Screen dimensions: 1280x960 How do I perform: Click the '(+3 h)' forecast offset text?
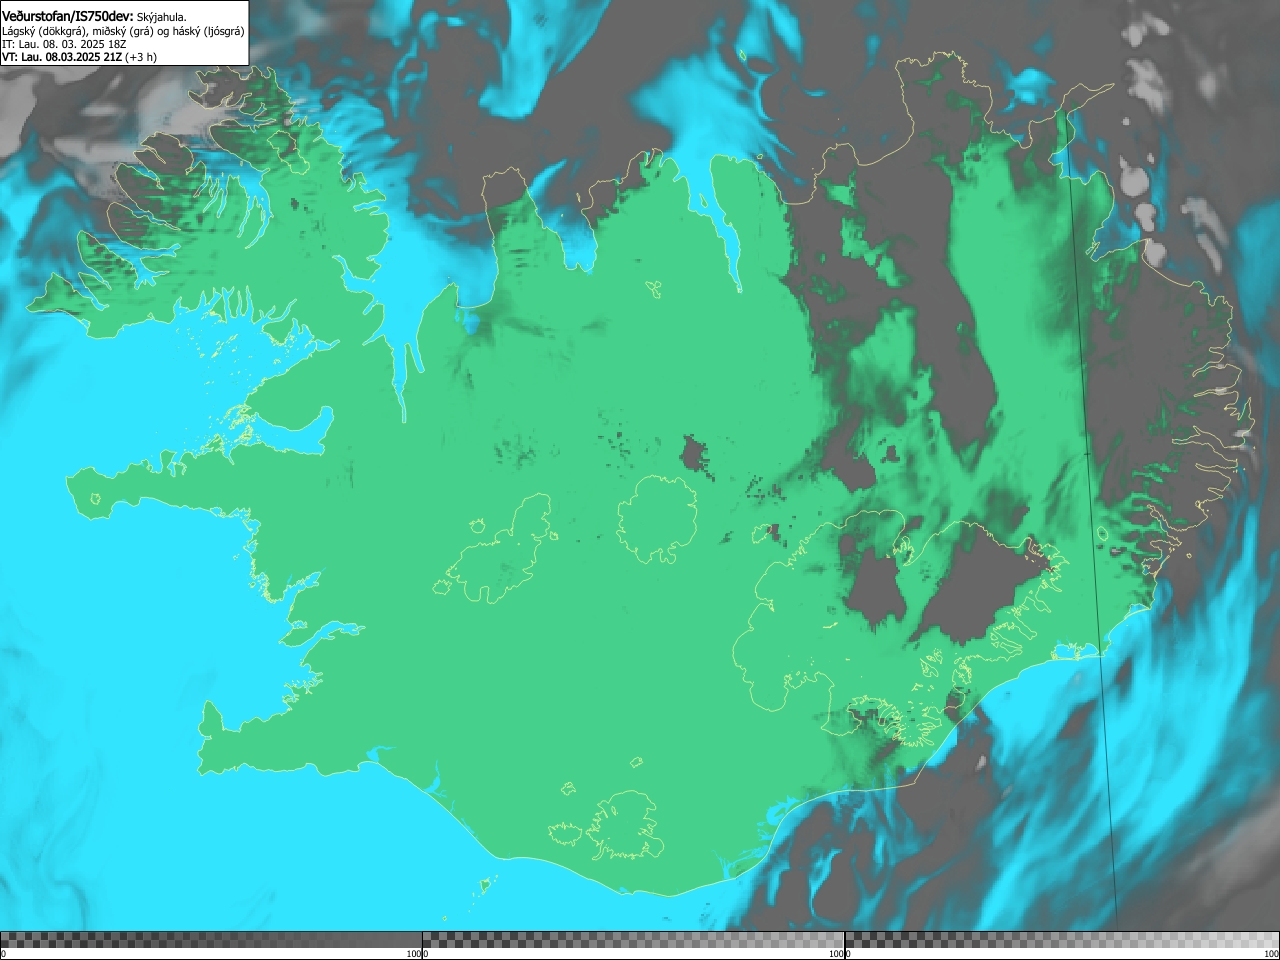click(141, 57)
